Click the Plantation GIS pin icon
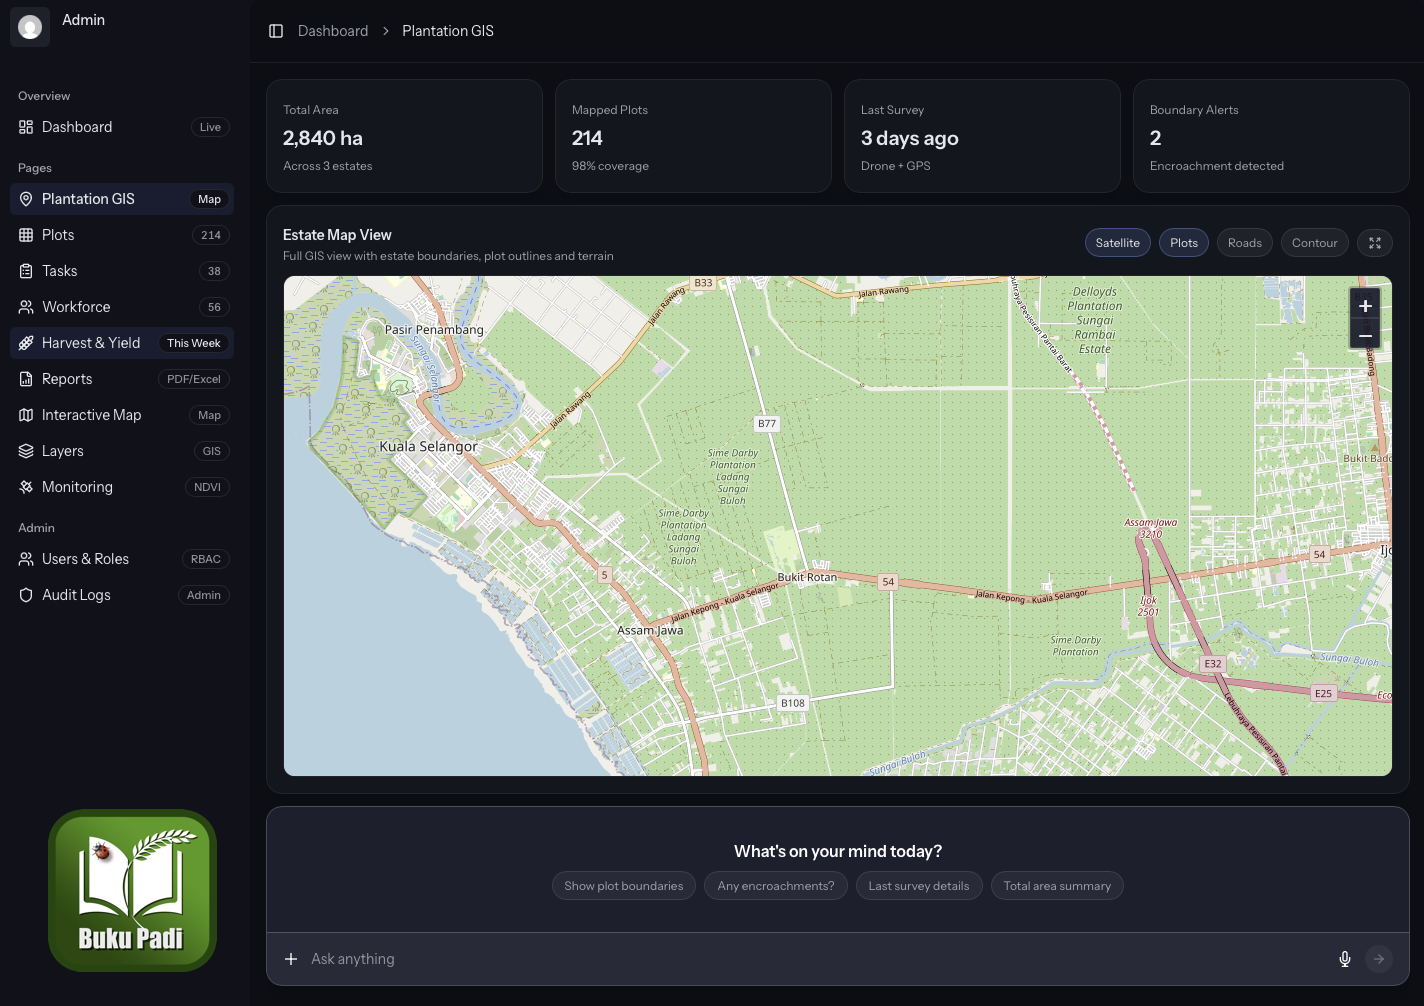 (26, 199)
